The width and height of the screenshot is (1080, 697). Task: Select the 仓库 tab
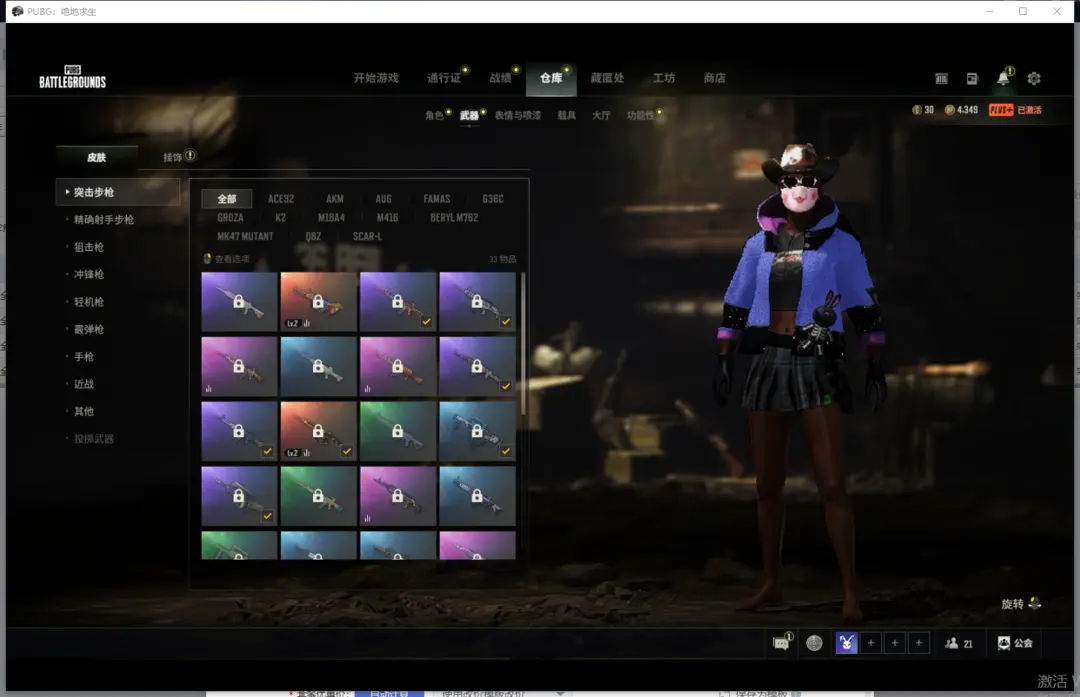(x=551, y=78)
